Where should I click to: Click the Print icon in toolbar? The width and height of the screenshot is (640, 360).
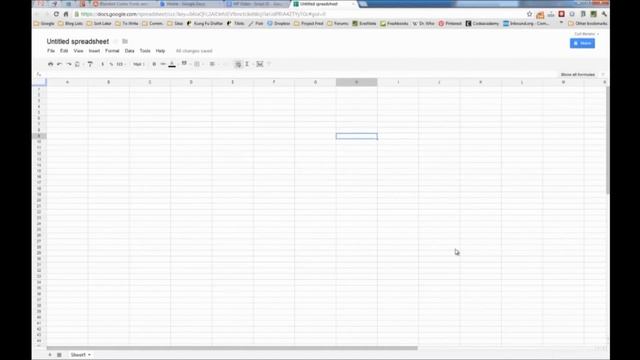point(51,64)
